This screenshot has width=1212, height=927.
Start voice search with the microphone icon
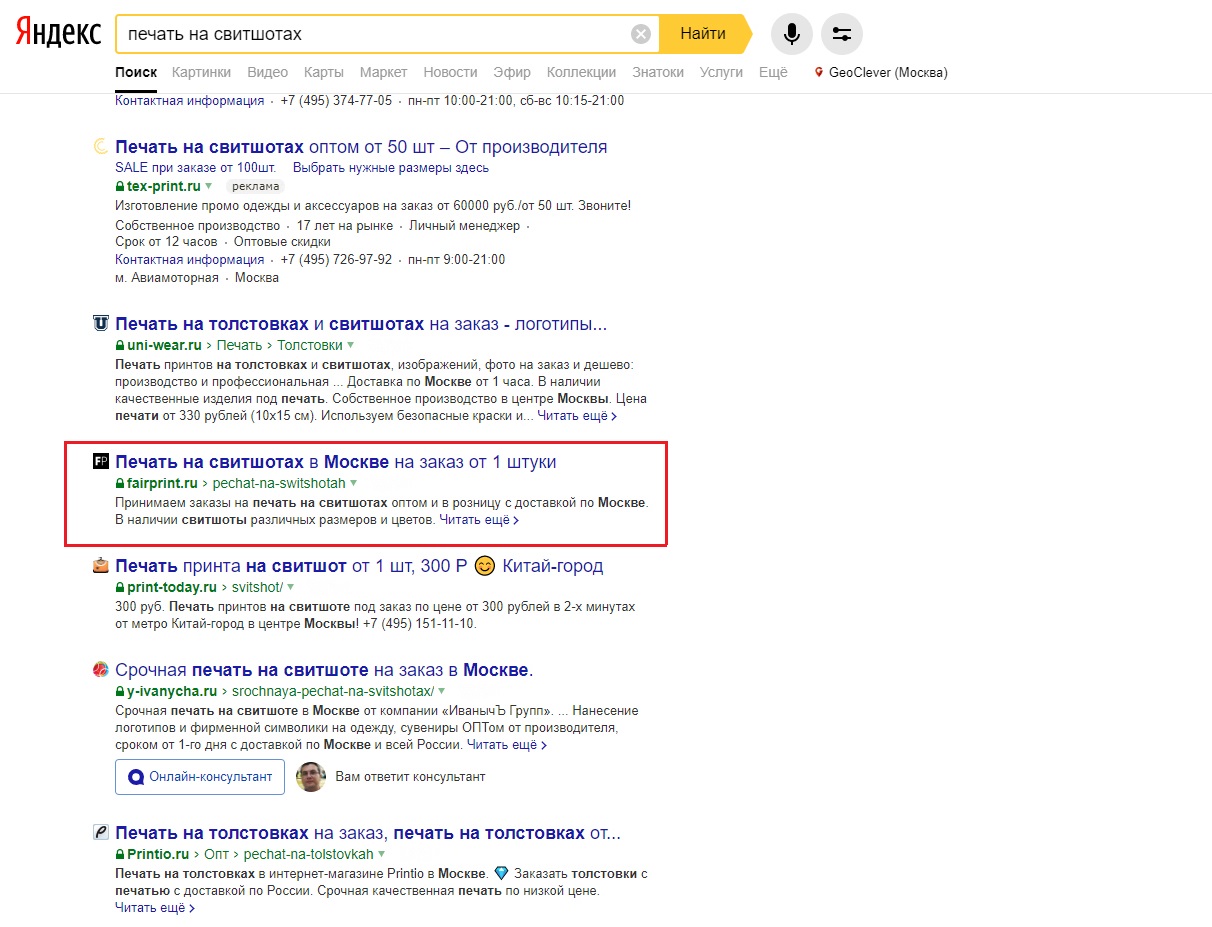pyautogui.click(x=792, y=34)
